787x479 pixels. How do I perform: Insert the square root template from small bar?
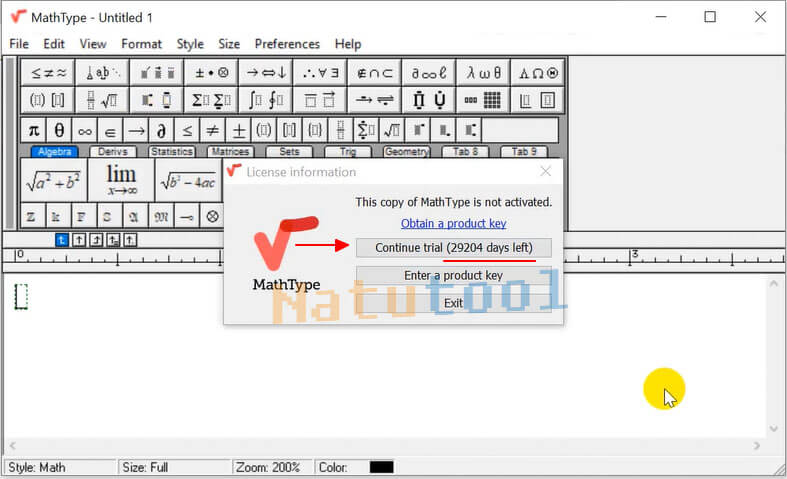pos(392,131)
